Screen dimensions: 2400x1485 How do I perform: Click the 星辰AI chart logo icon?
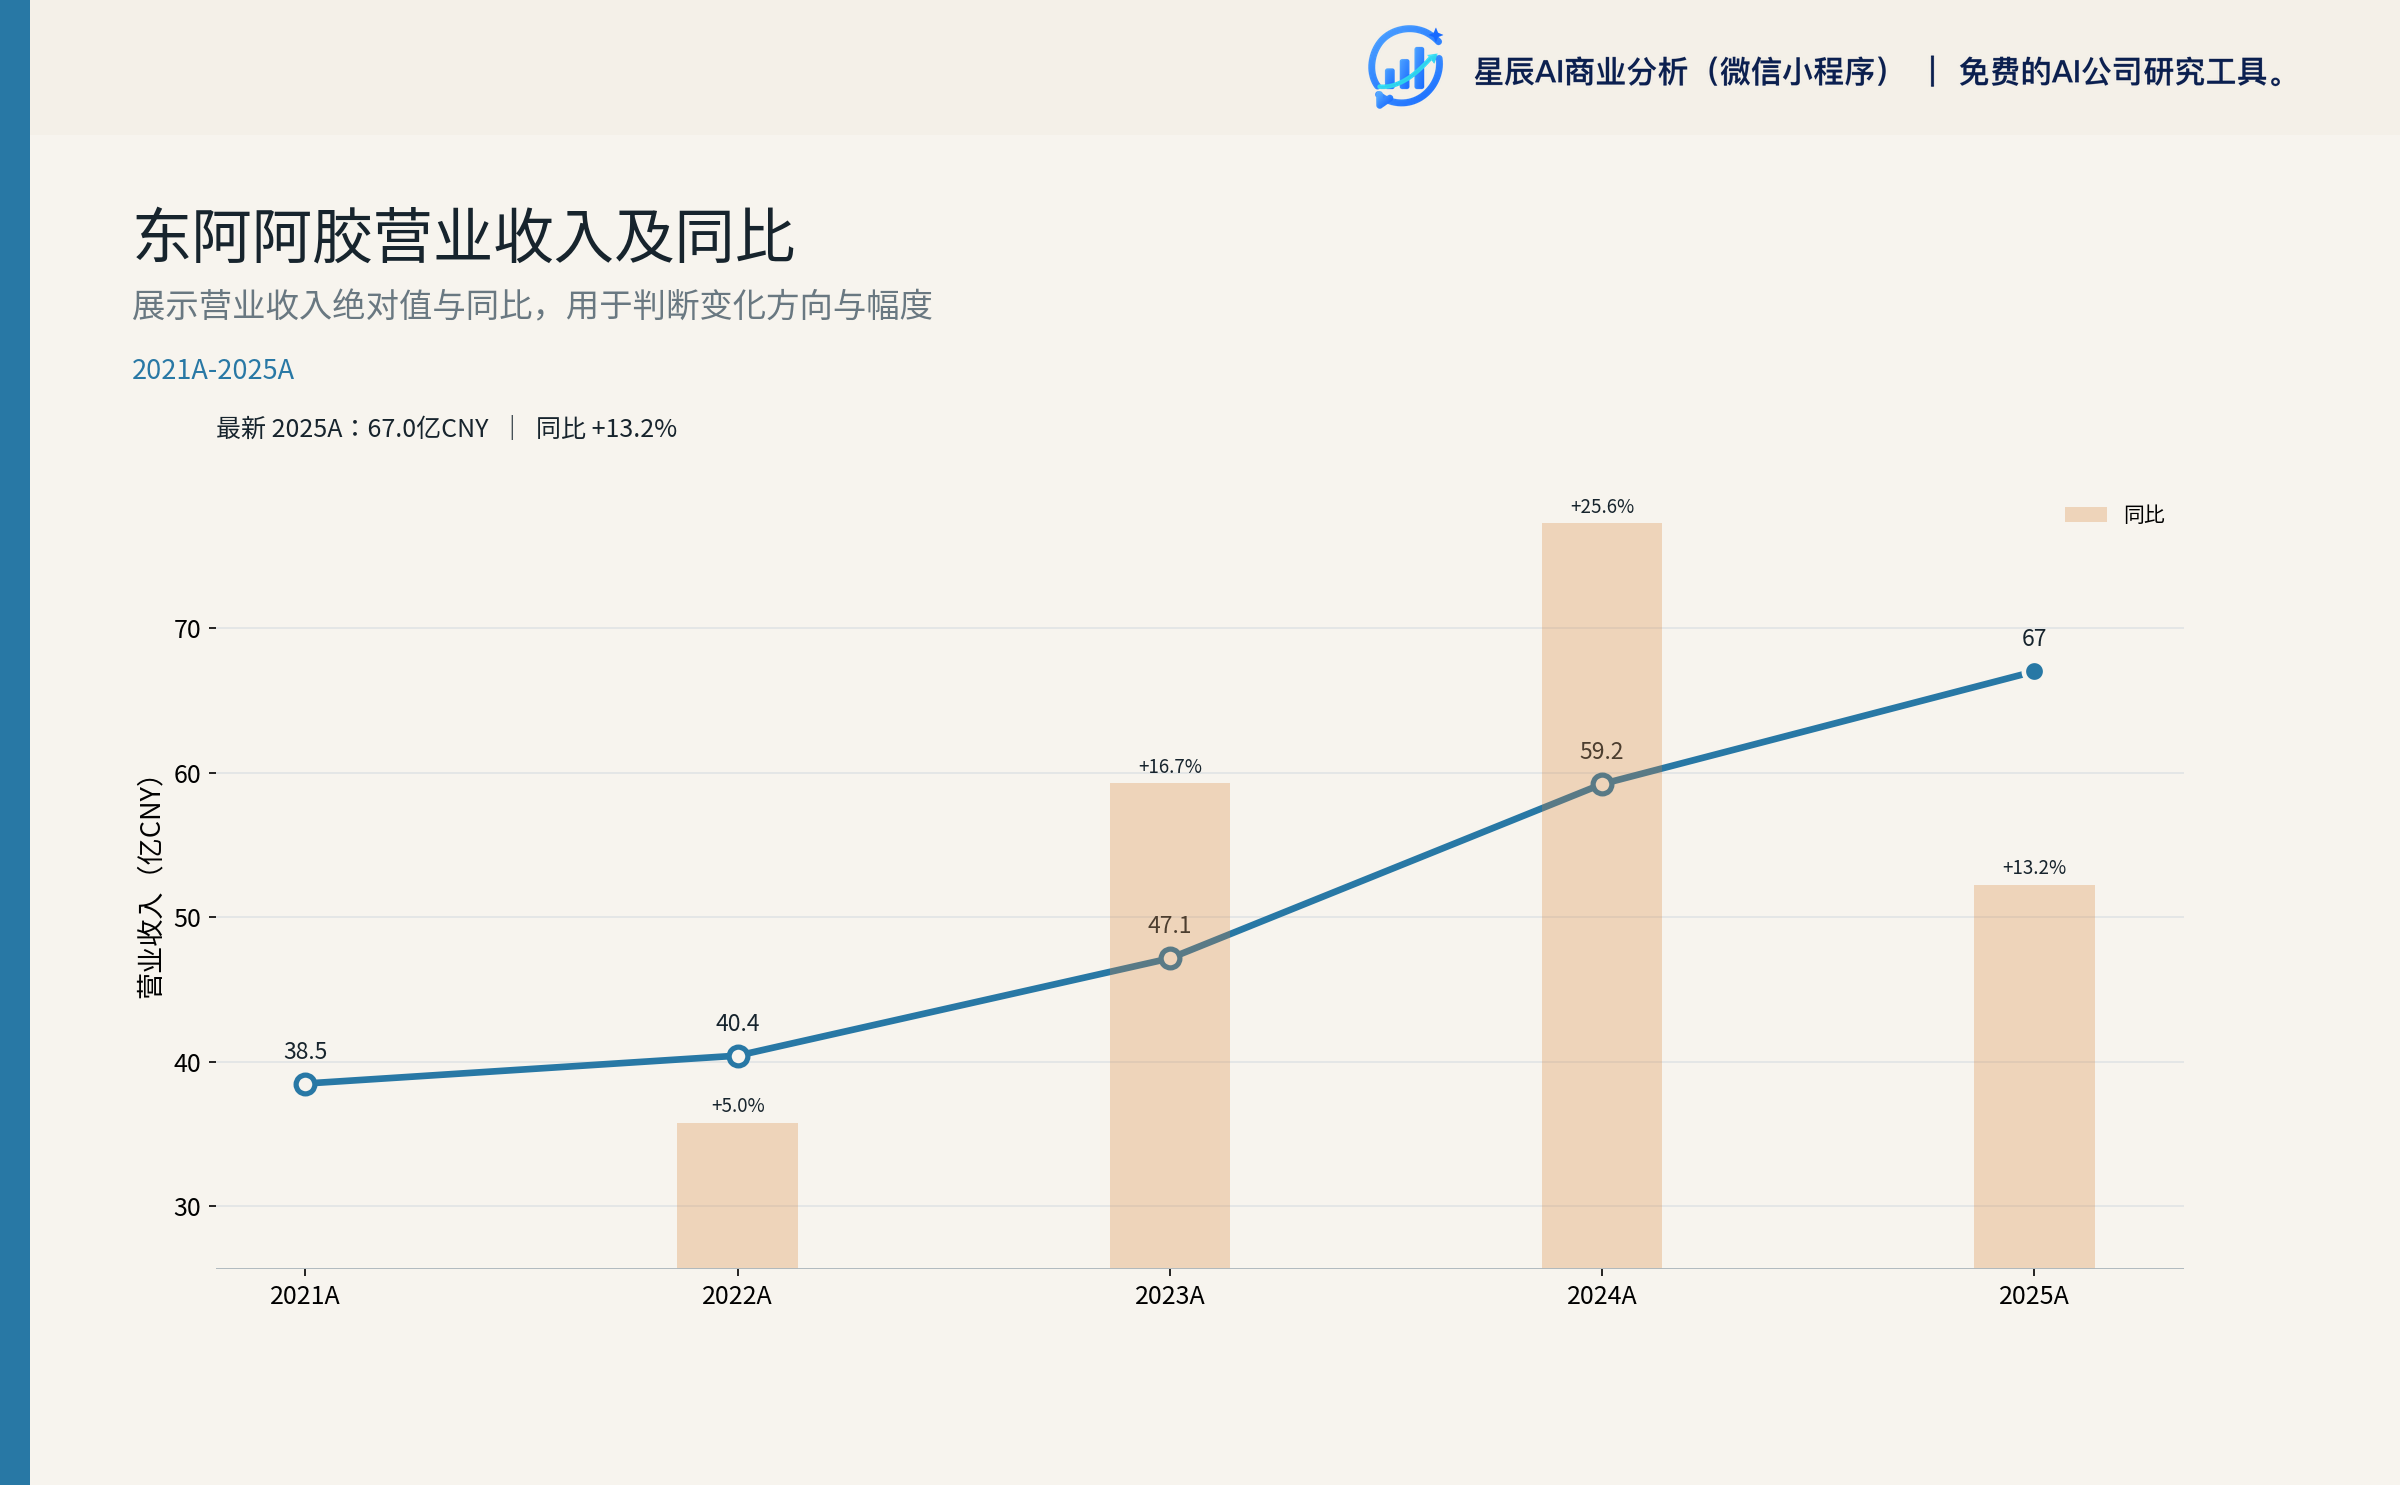[1405, 67]
